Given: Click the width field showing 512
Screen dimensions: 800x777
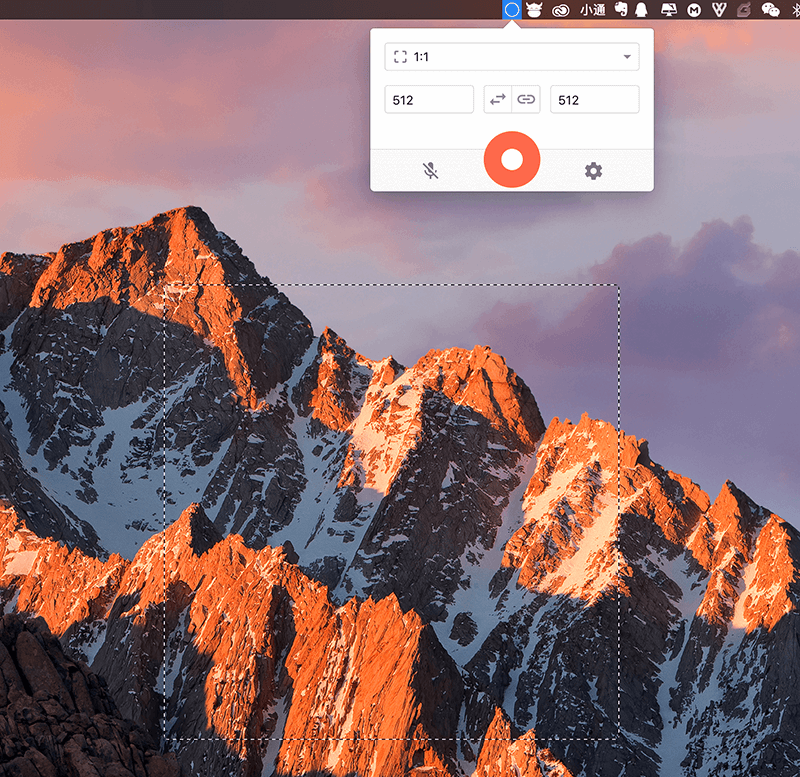Looking at the screenshot, I should (x=429, y=99).
